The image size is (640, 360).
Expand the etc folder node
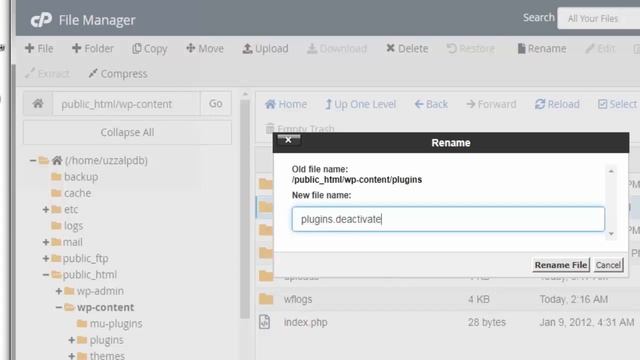(46, 209)
